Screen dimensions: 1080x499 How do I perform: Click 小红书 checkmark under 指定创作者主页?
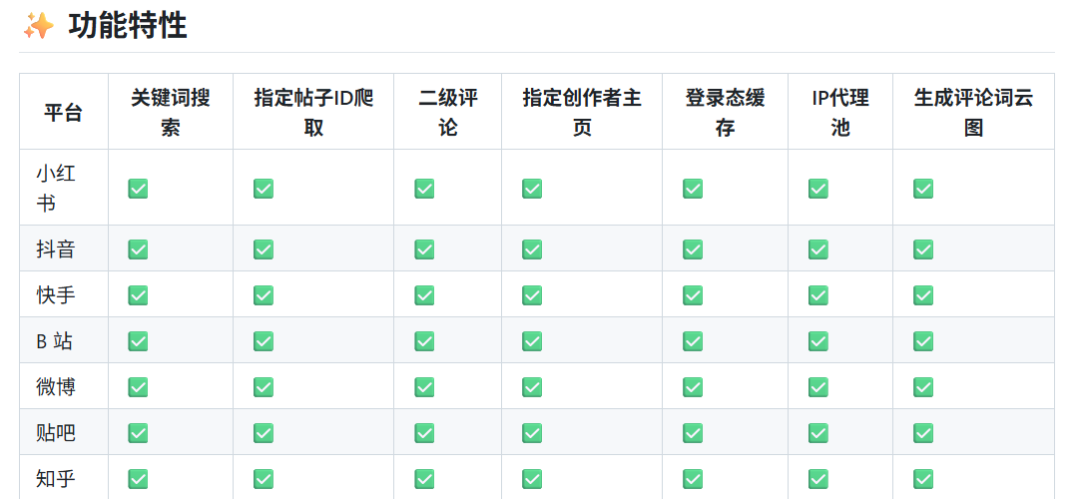click(x=532, y=188)
